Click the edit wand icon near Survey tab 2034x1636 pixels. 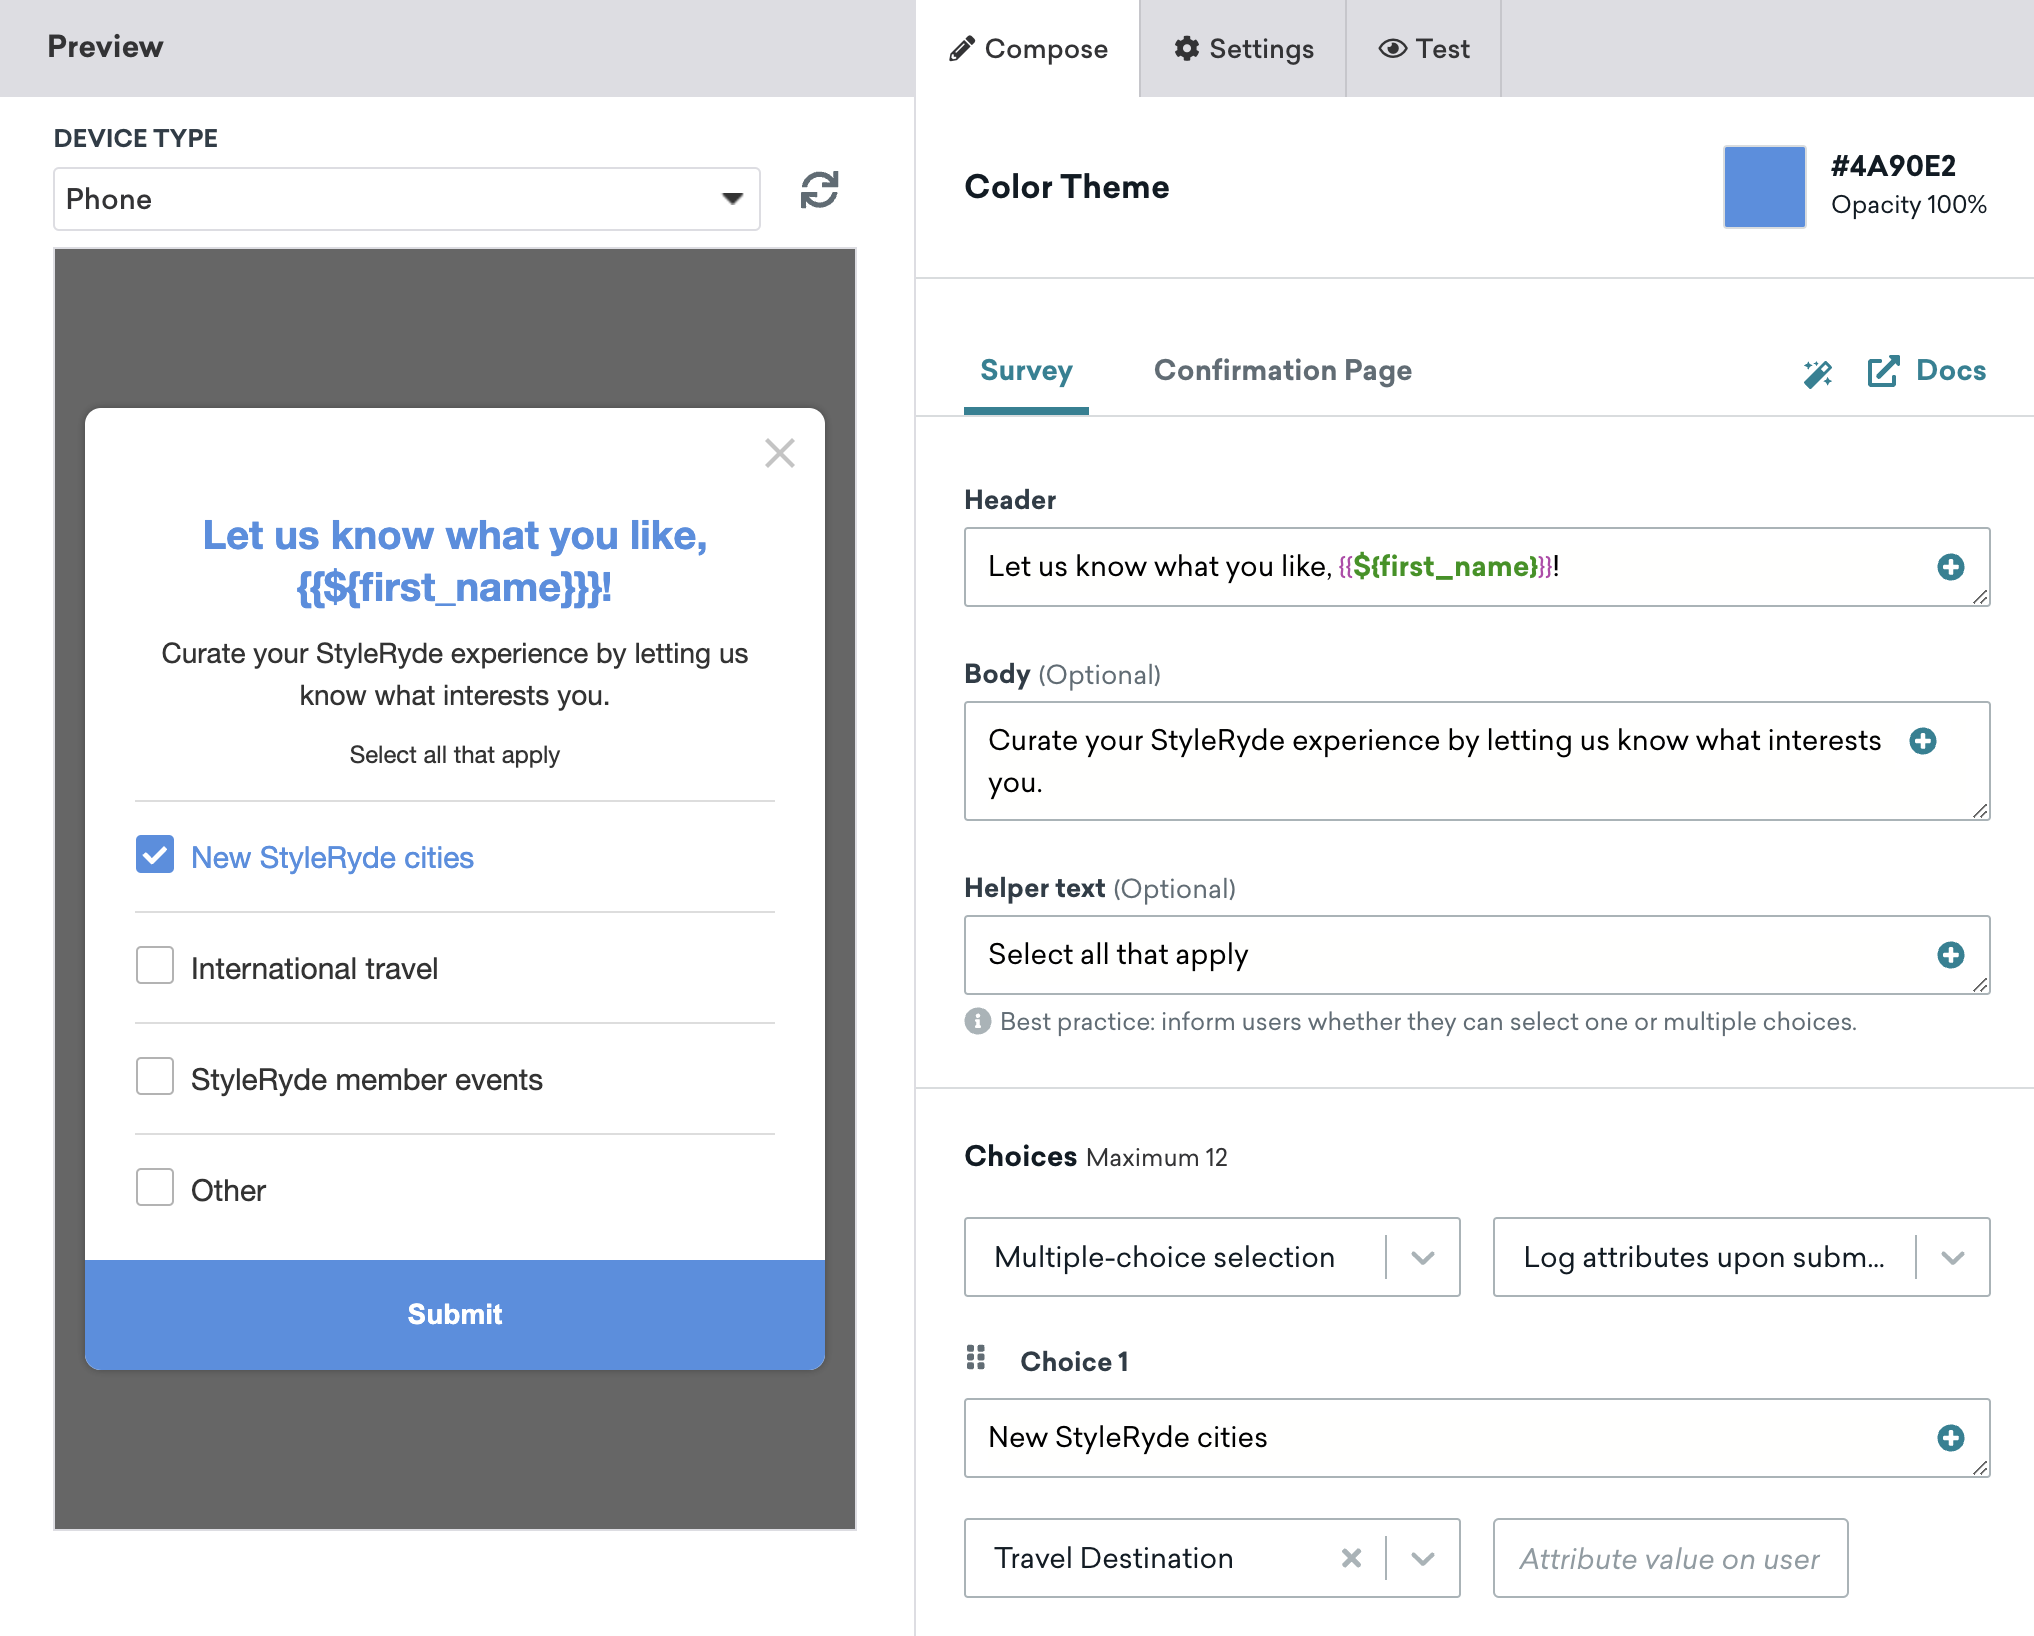pyautogui.click(x=1815, y=371)
